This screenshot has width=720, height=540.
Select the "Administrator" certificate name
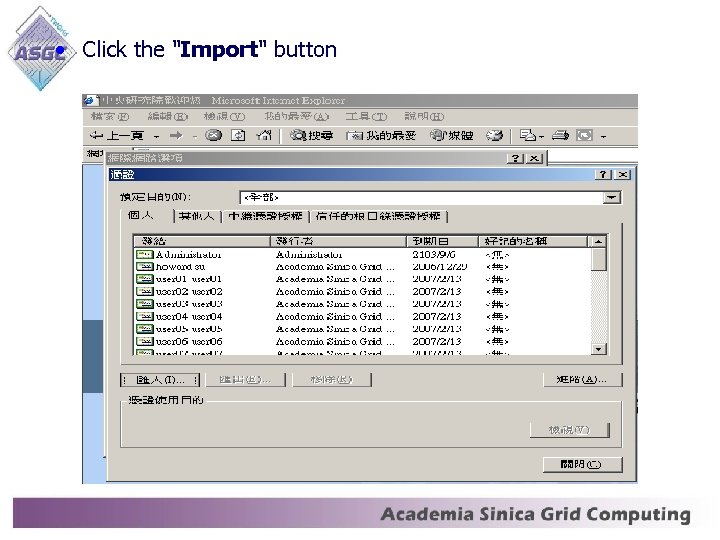pyautogui.click(x=188, y=254)
